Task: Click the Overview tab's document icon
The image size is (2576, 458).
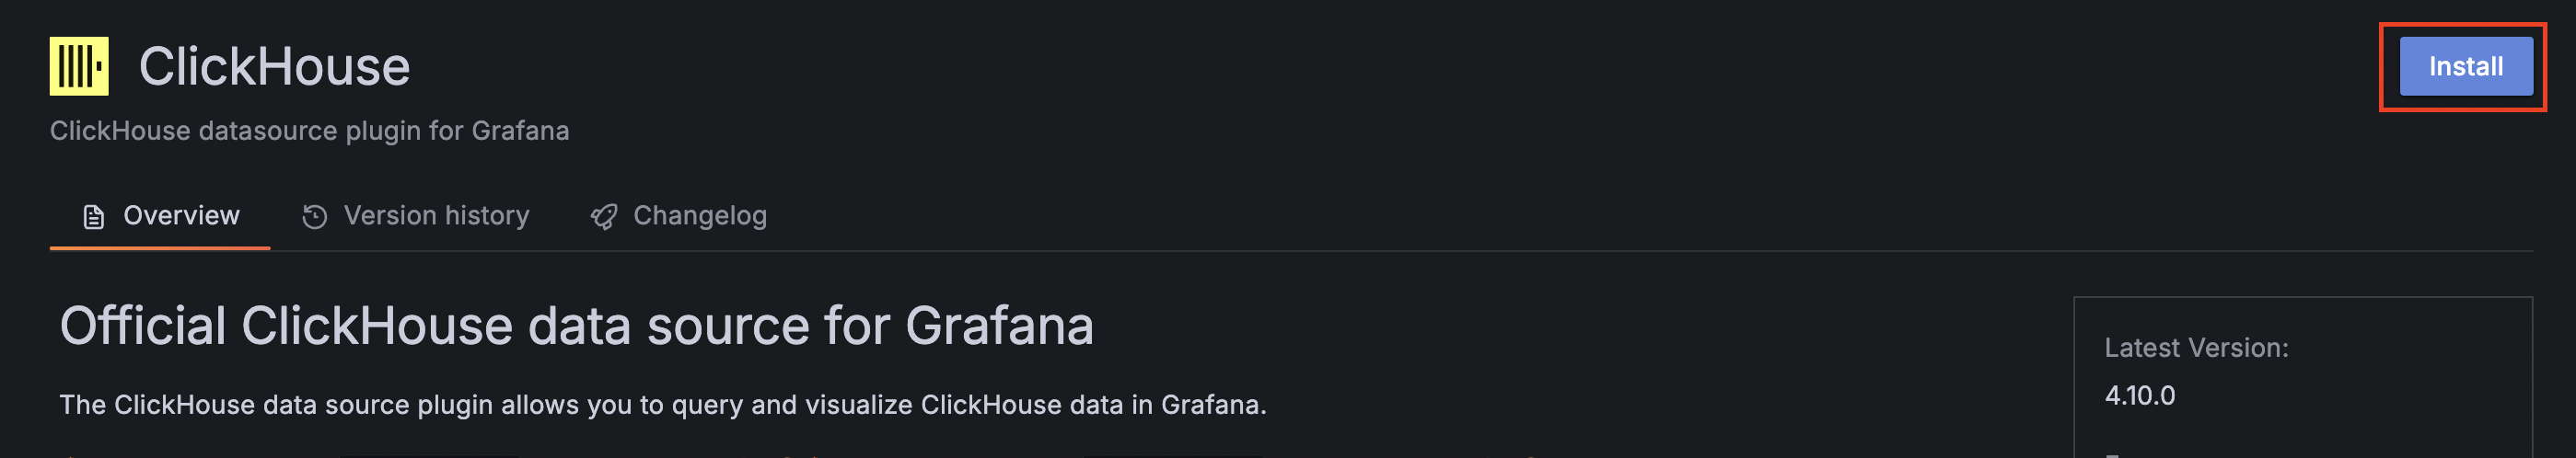Action: pyautogui.click(x=93, y=217)
